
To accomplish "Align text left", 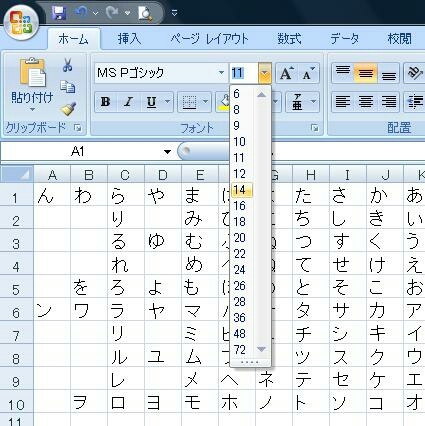I will 343,102.
